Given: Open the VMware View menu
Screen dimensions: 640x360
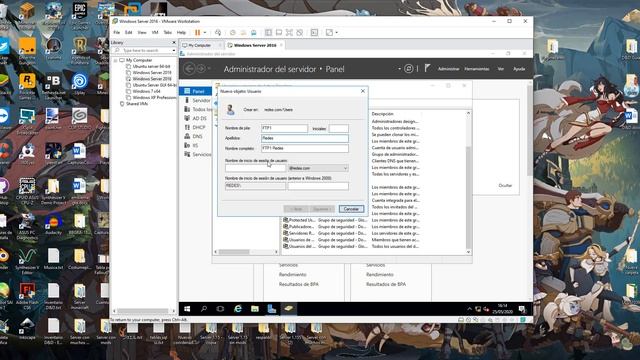Looking at the screenshot, I should (x=142, y=32).
